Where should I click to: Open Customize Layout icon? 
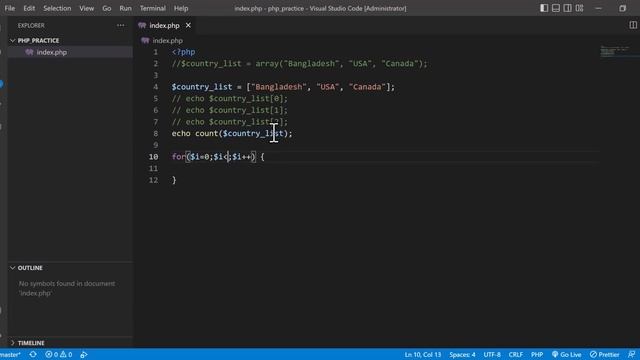click(580, 8)
